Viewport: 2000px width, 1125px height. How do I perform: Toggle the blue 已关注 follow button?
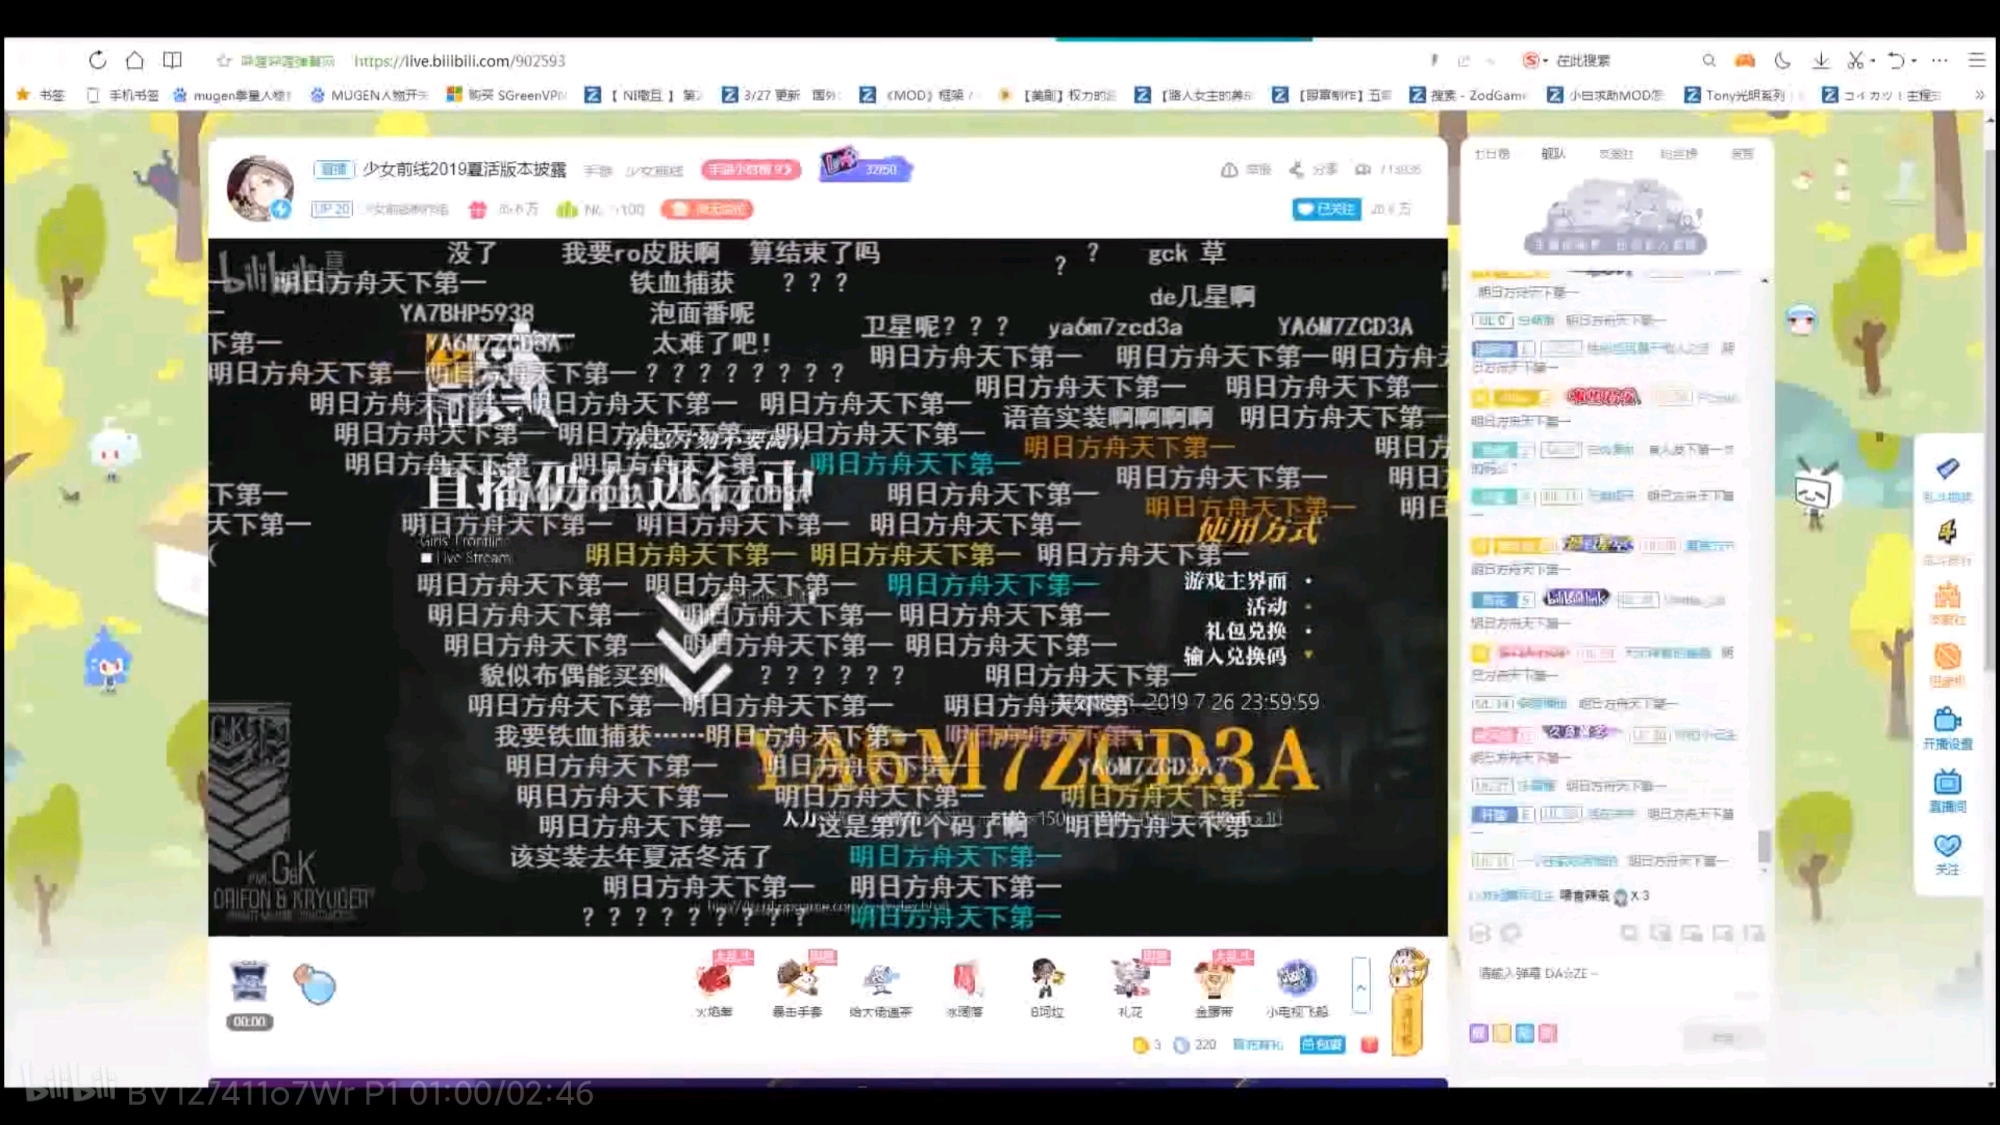pyautogui.click(x=1326, y=209)
